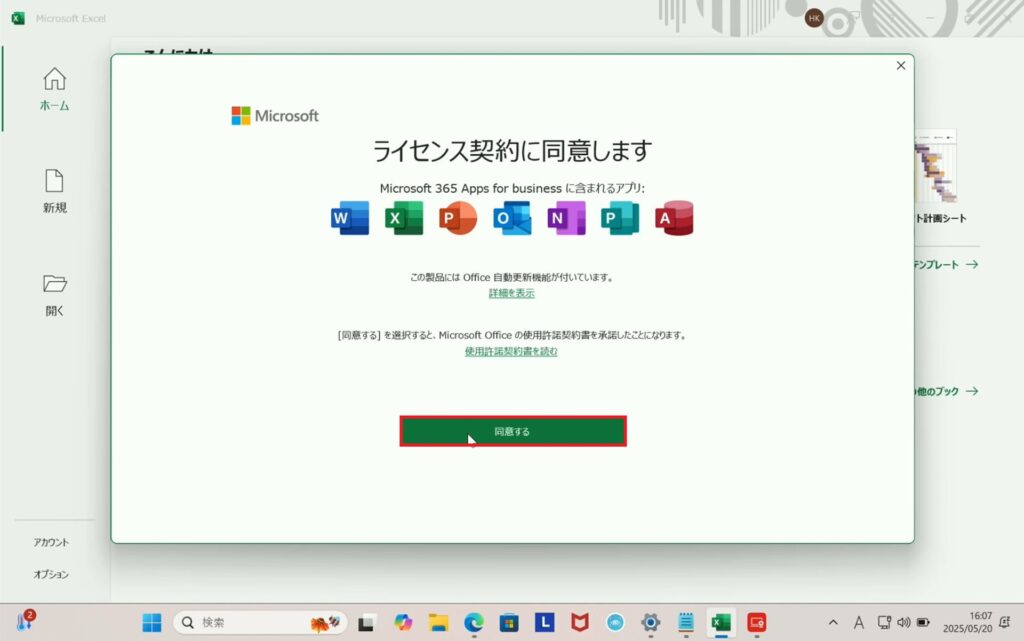Click the Excel icon on the taskbar
Image resolution: width=1024 pixels, height=641 pixels.
tap(721, 623)
